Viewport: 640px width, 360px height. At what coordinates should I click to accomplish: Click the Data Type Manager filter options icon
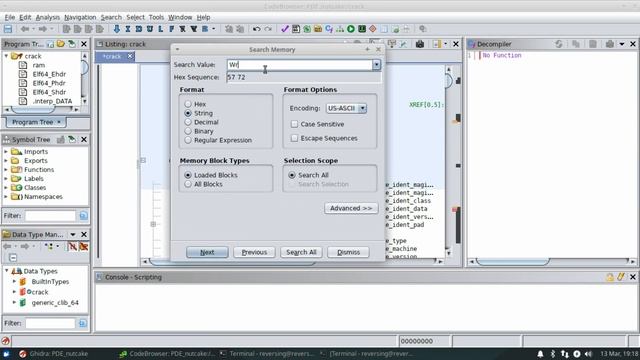[x=82, y=323]
